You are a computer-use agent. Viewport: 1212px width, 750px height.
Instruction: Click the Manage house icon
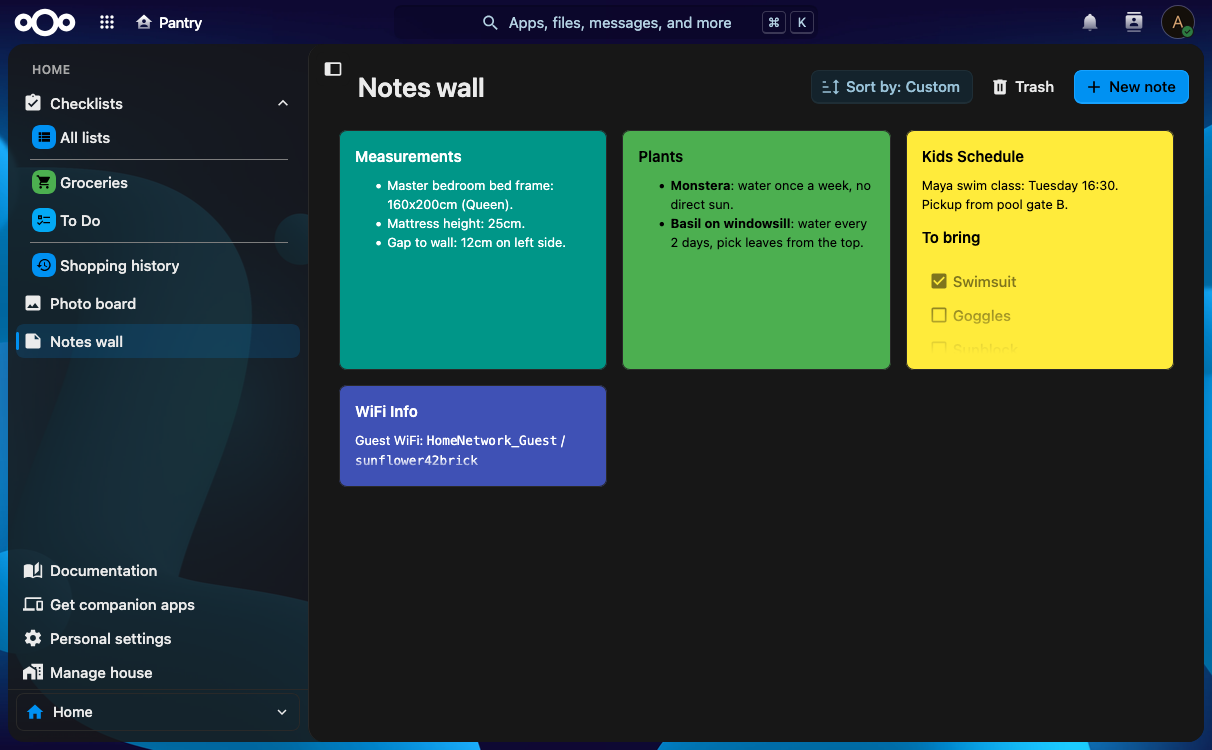pos(33,673)
